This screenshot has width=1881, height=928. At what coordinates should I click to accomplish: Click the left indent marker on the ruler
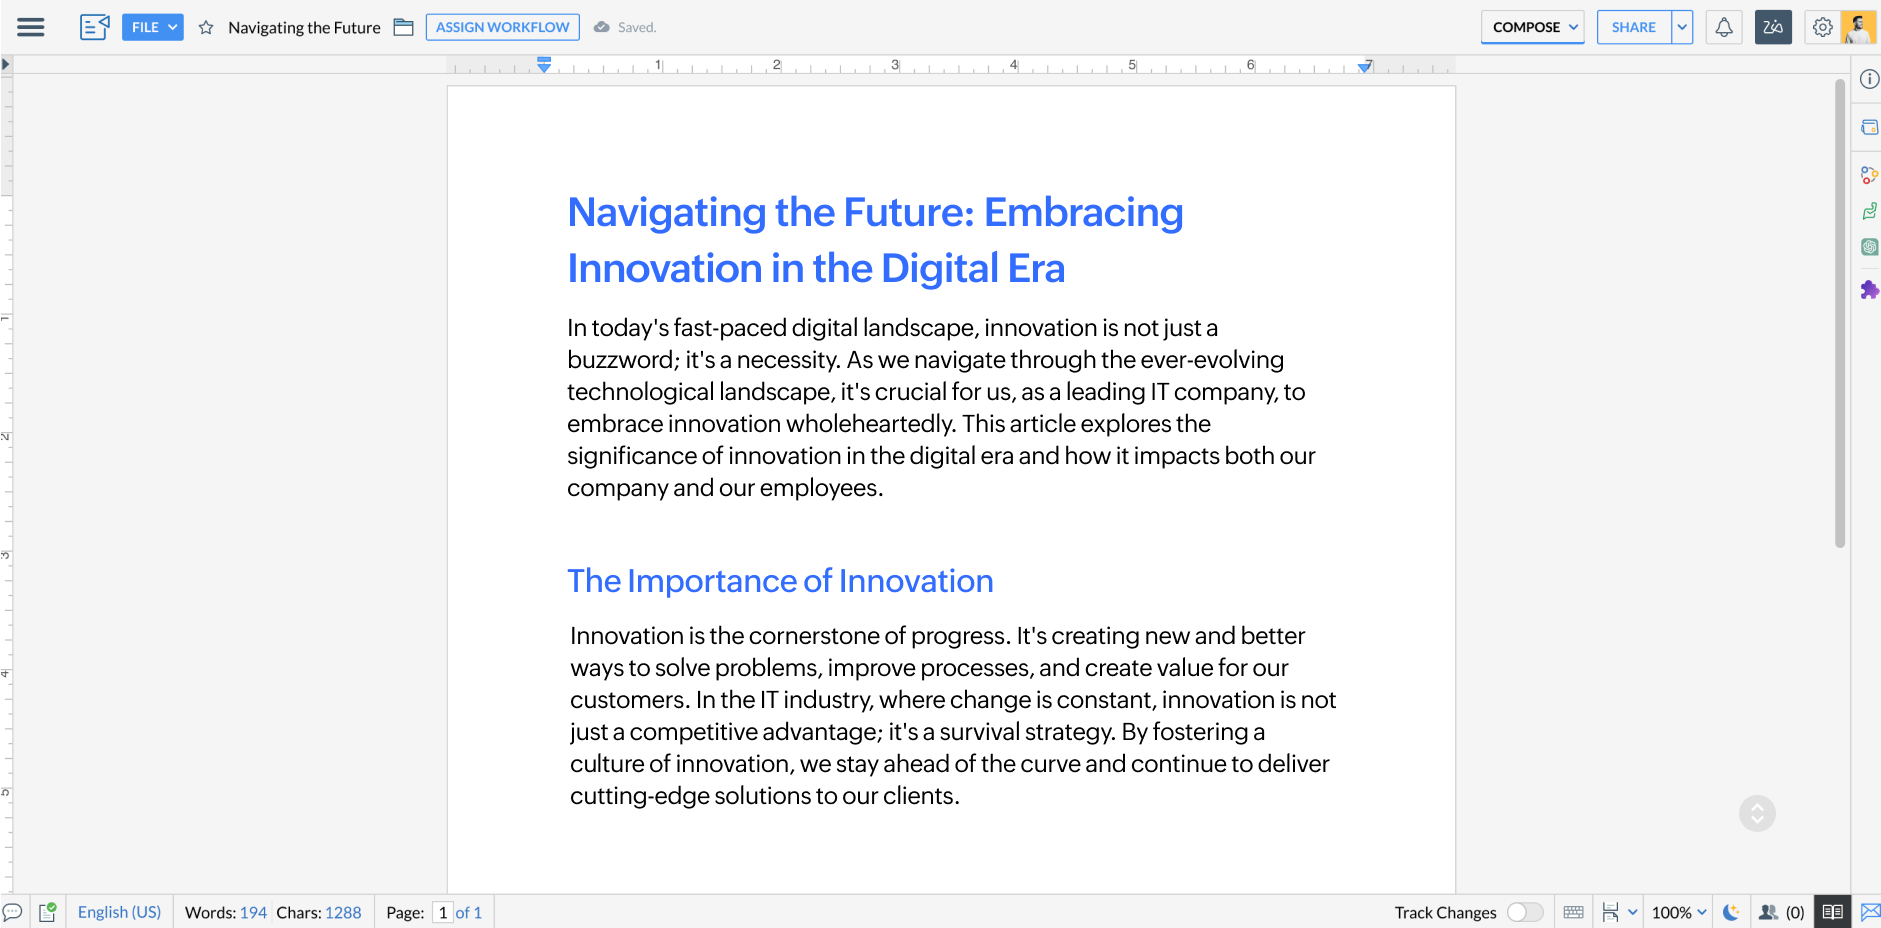(x=544, y=65)
